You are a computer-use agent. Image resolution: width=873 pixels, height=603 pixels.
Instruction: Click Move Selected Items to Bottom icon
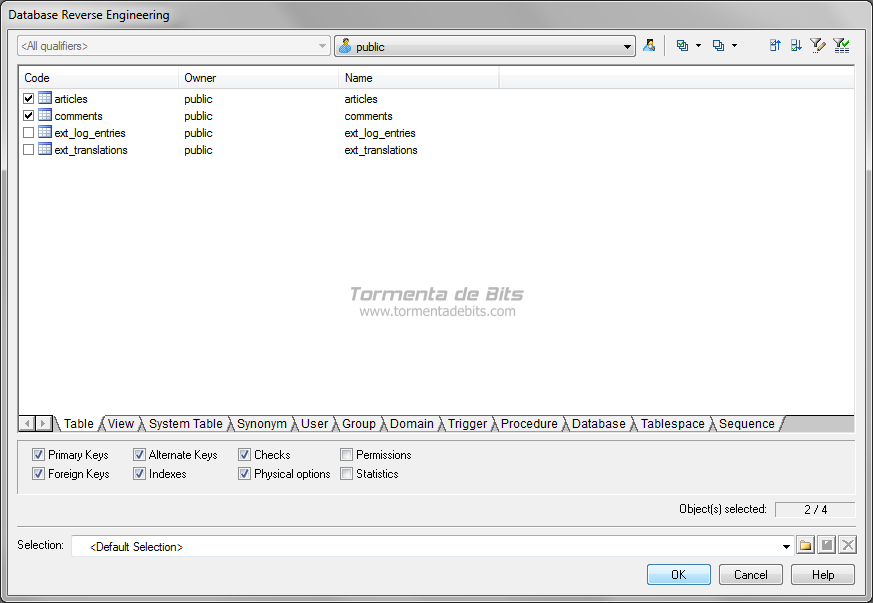pos(796,46)
